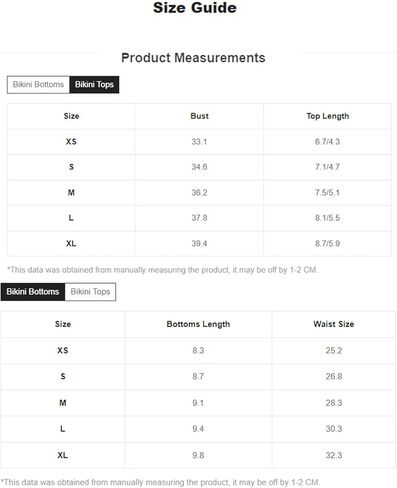Click the waist size value 26.8
Viewport: 397px width, 488px height.
(334, 377)
